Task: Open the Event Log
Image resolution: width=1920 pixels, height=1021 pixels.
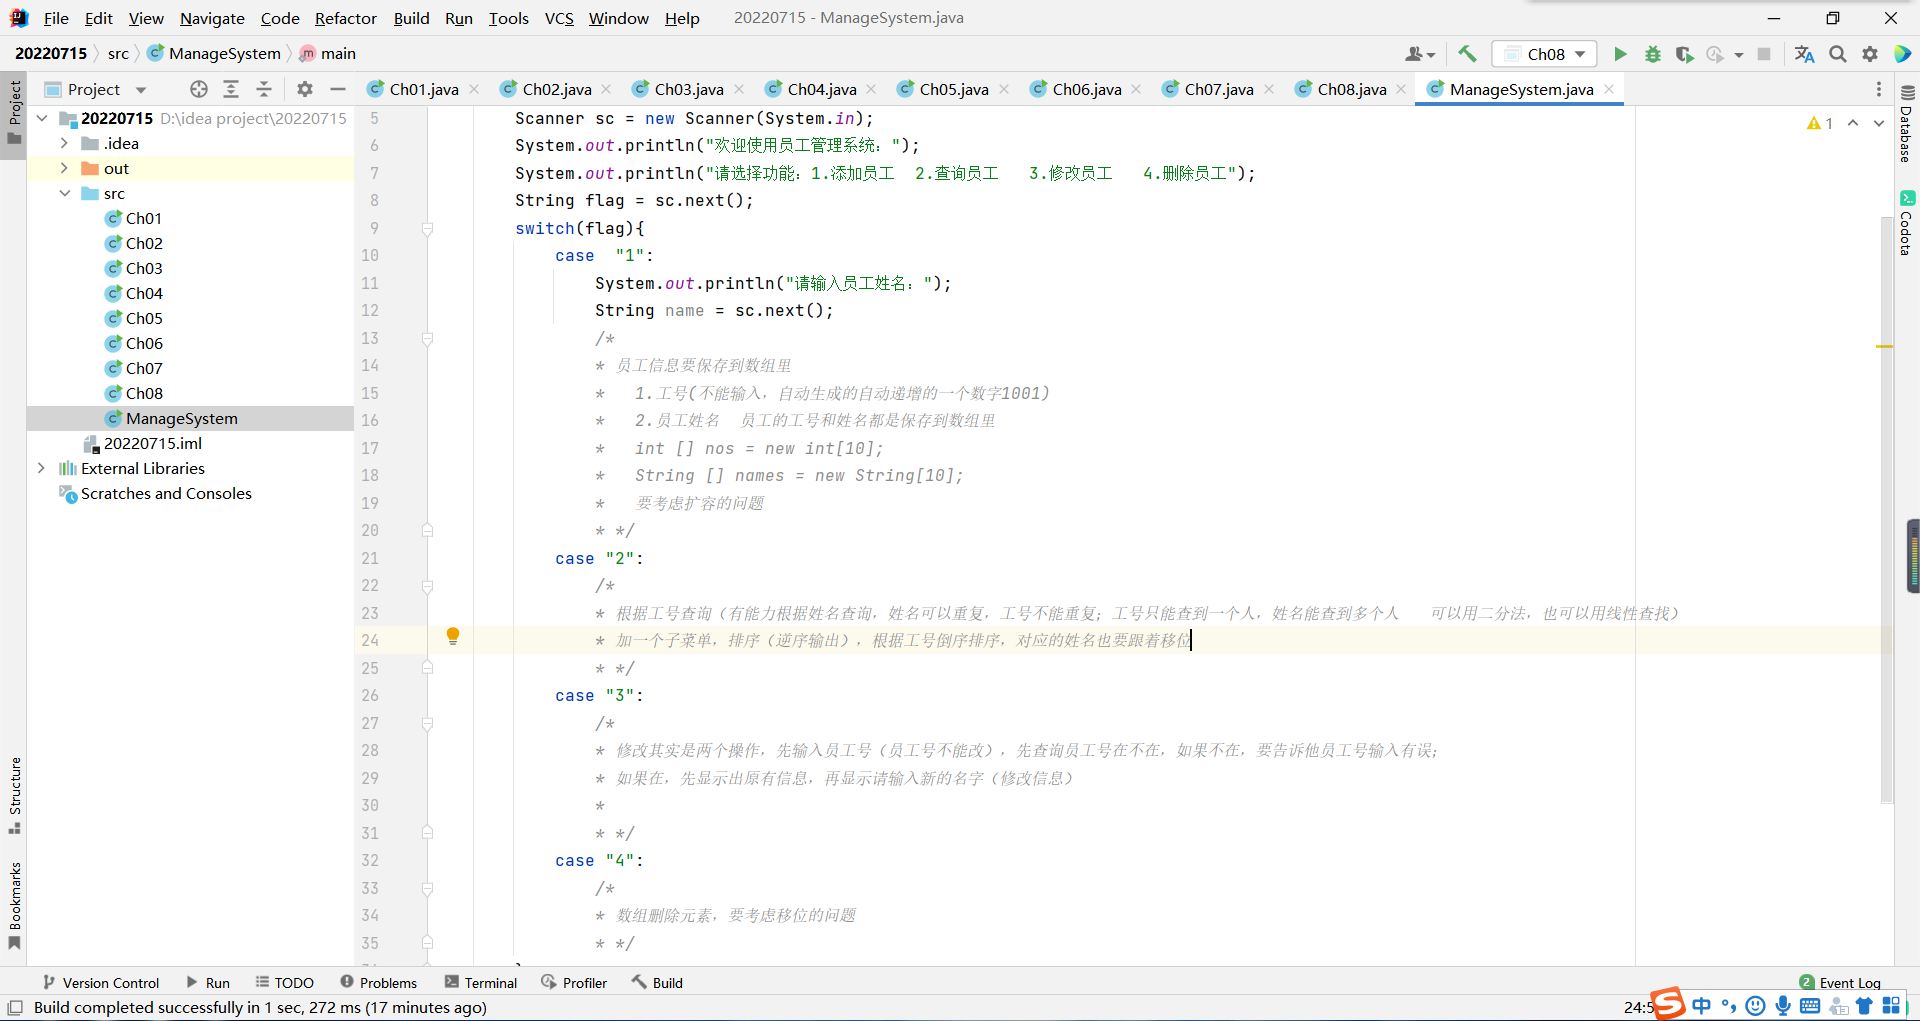Action: point(1840,983)
